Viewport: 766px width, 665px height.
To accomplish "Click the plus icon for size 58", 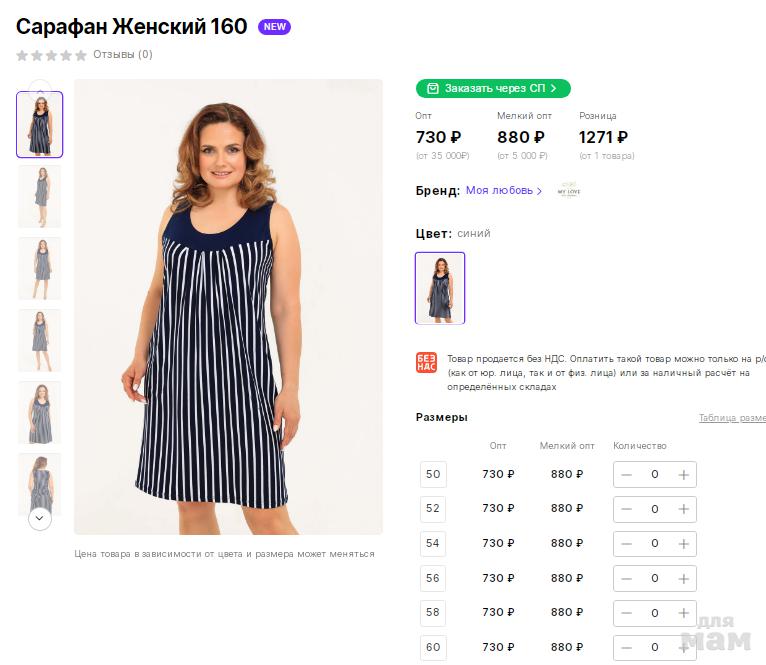I will (683, 613).
